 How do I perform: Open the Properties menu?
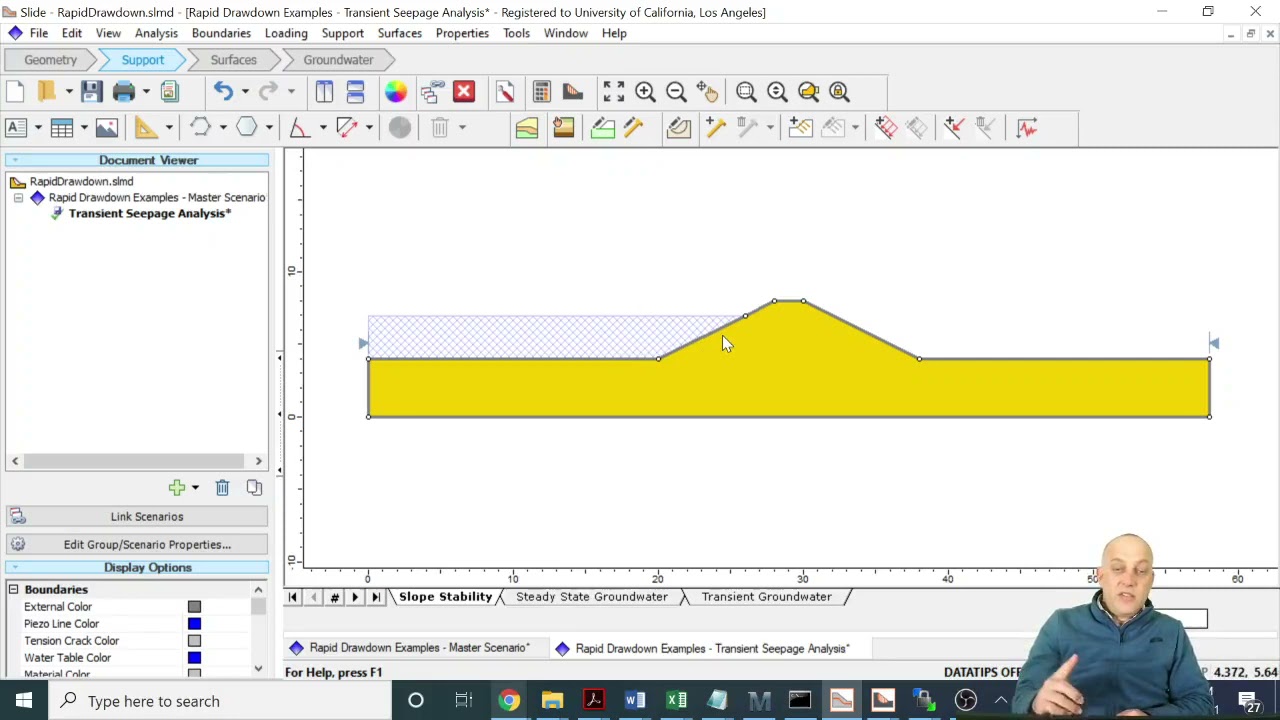tap(462, 33)
